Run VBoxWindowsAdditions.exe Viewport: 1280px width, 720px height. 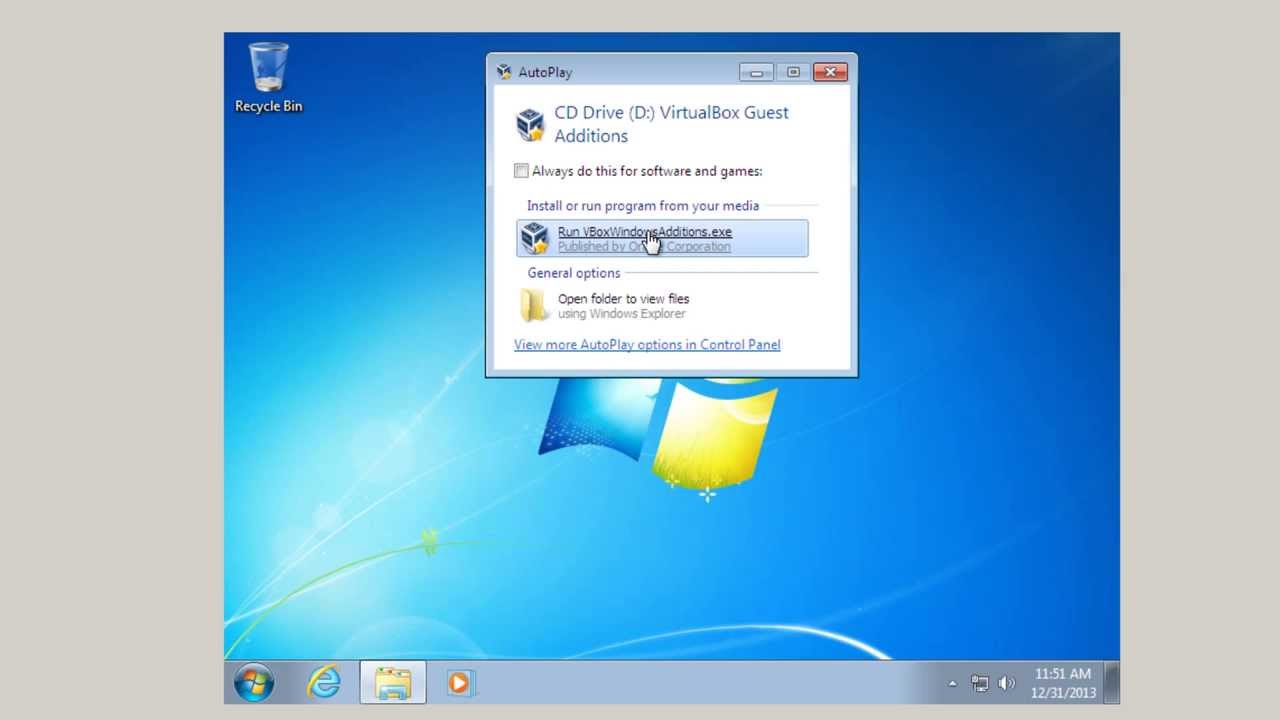pyautogui.click(x=662, y=239)
